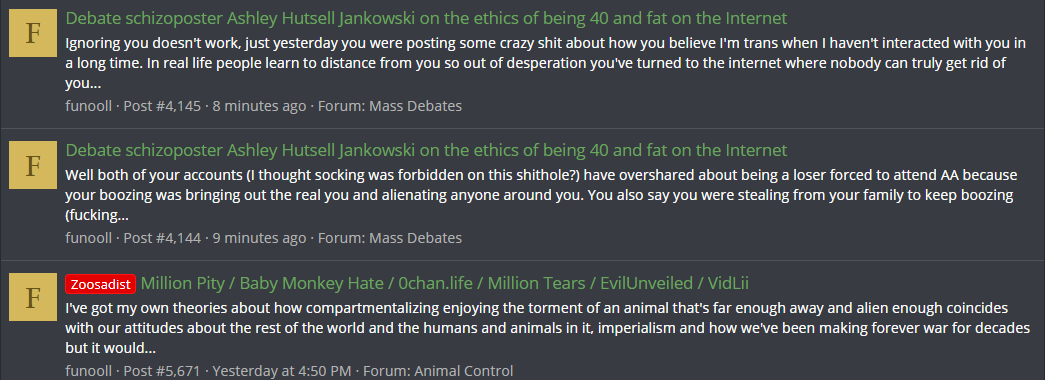Open the Million Pity / Baby Monkey Hate thread
Viewport: 1045px width, 380px height.
click(445, 283)
